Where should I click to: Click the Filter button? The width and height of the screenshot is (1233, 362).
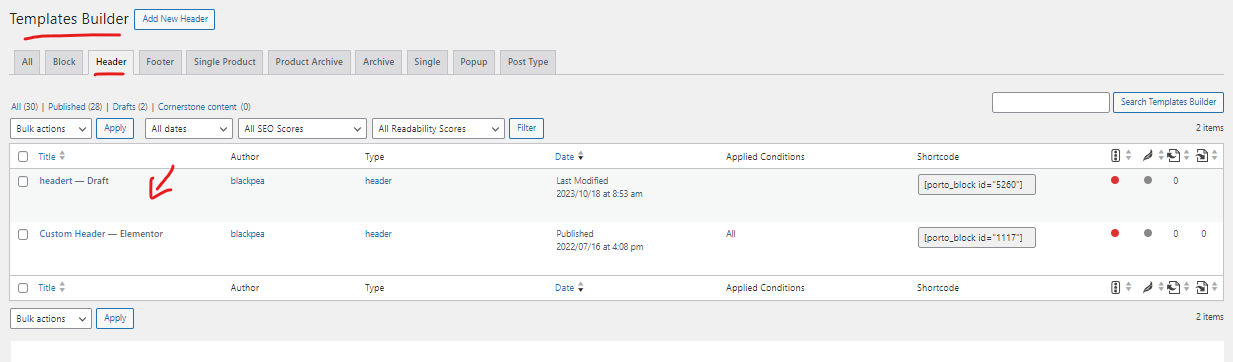pyautogui.click(x=526, y=128)
